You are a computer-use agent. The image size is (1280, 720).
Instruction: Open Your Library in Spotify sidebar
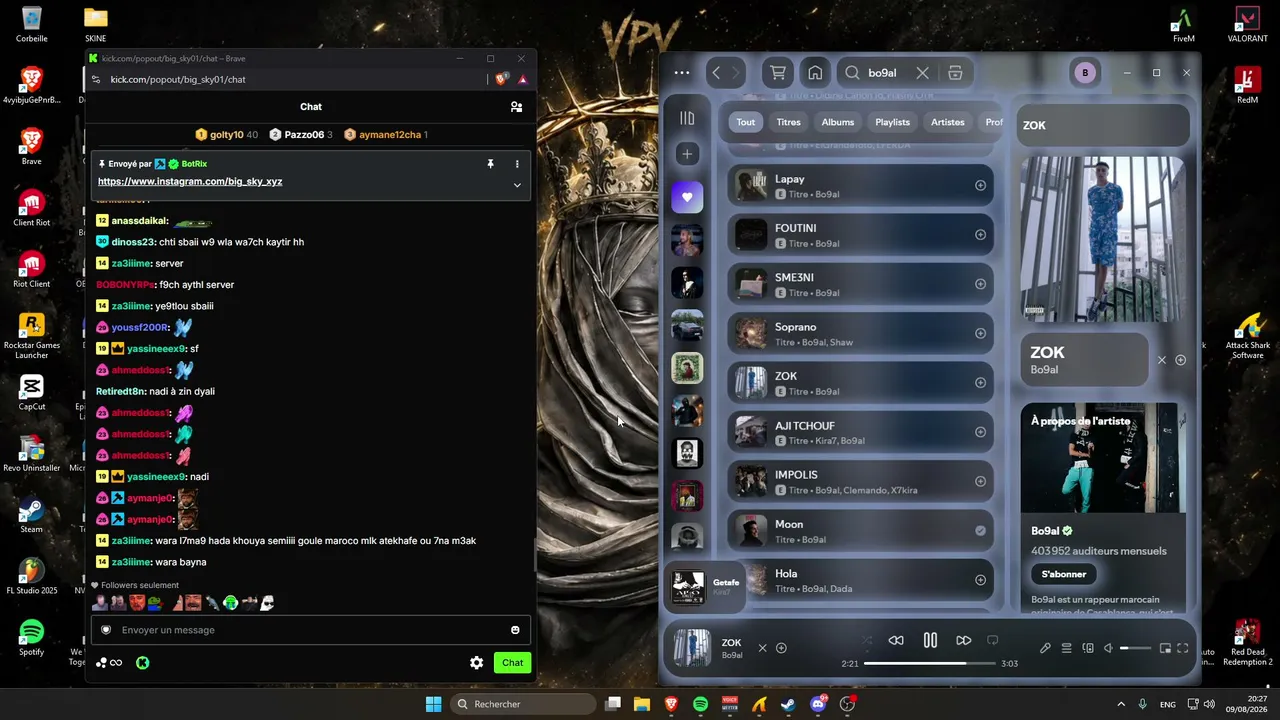(x=687, y=118)
